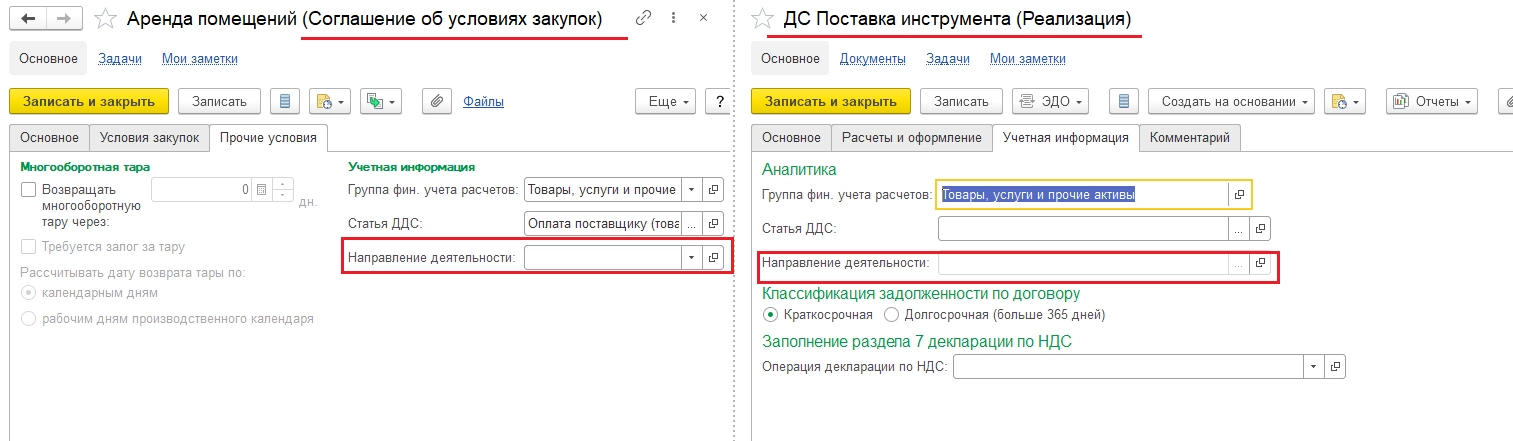The image size is (1513, 441).
Task: Open Задачи link in Аренда помещений window
Action: coord(120,58)
